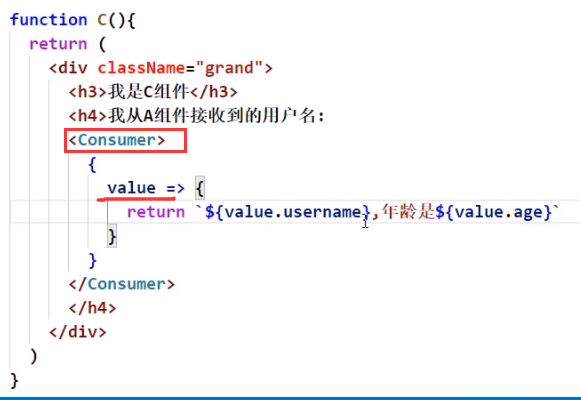Click the function name C
581x400 pixels.
[102, 20]
